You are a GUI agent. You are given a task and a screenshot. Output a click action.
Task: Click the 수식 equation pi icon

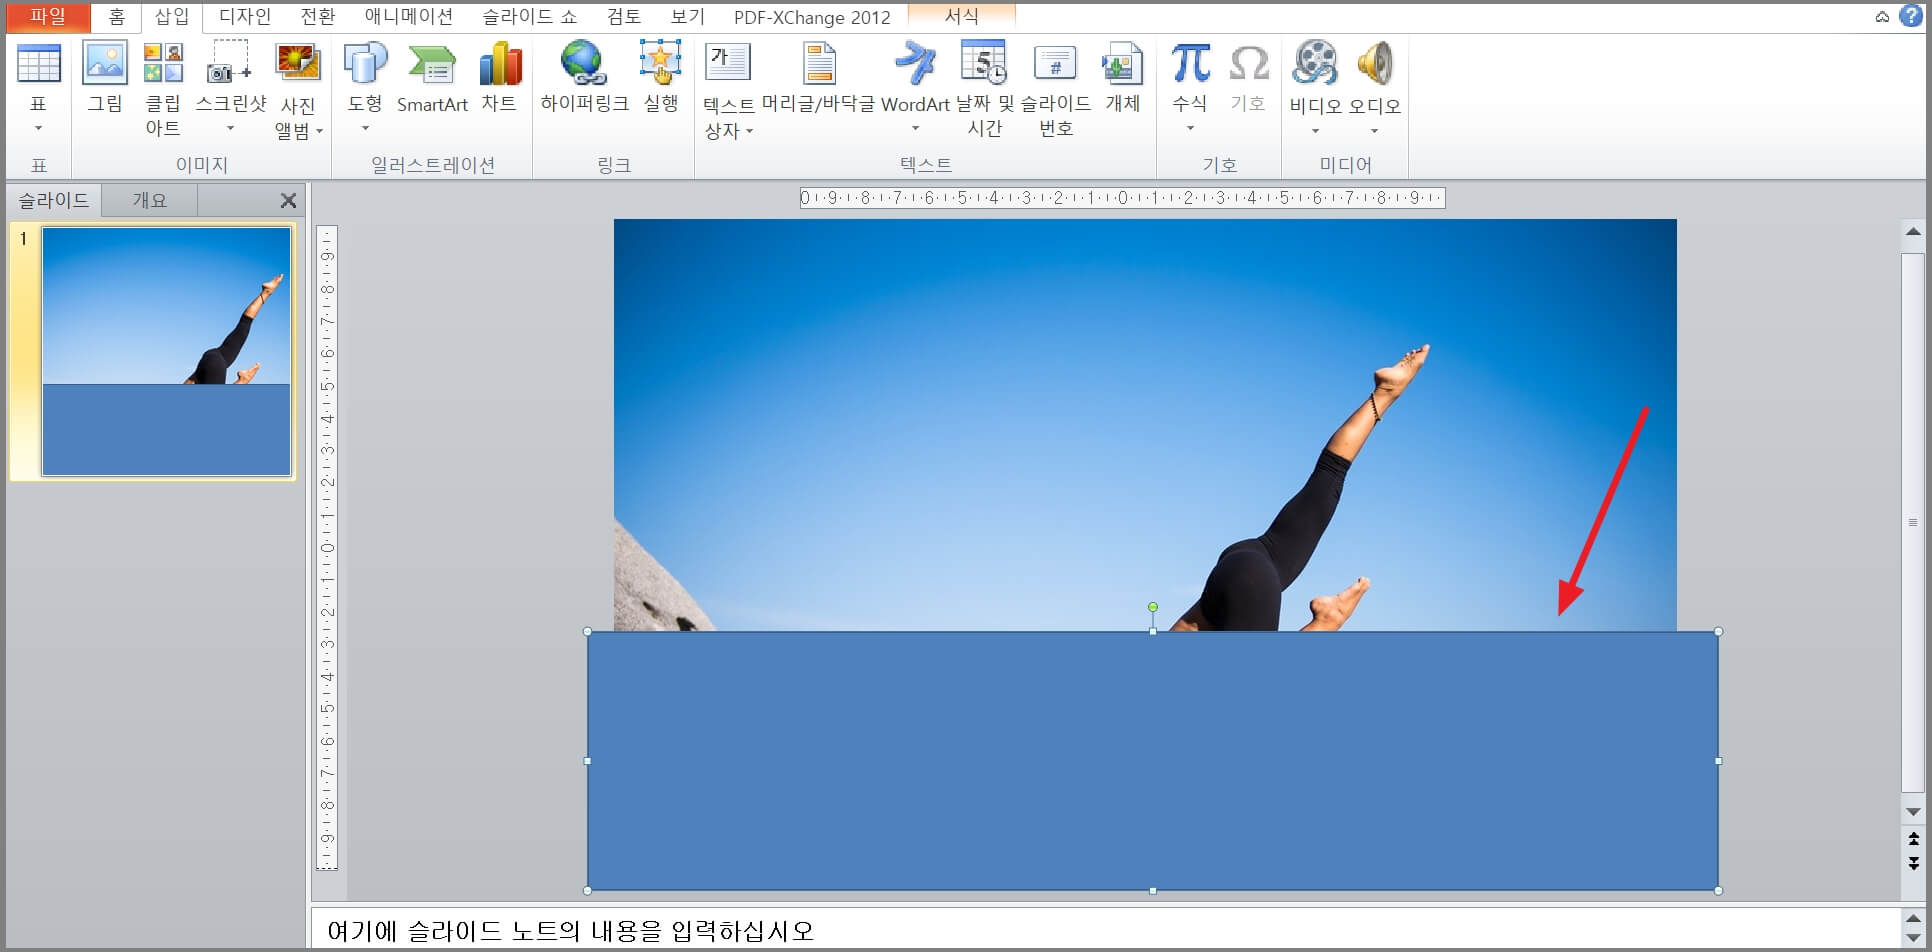pyautogui.click(x=1190, y=64)
